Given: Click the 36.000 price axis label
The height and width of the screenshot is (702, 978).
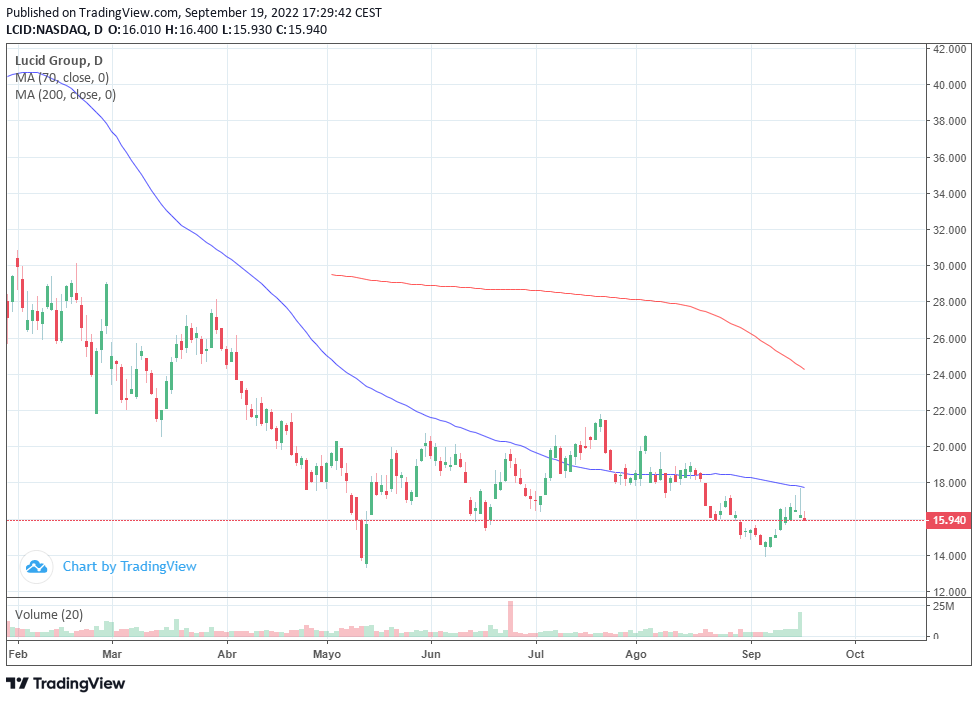Looking at the screenshot, I should pyautogui.click(x=949, y=158).
